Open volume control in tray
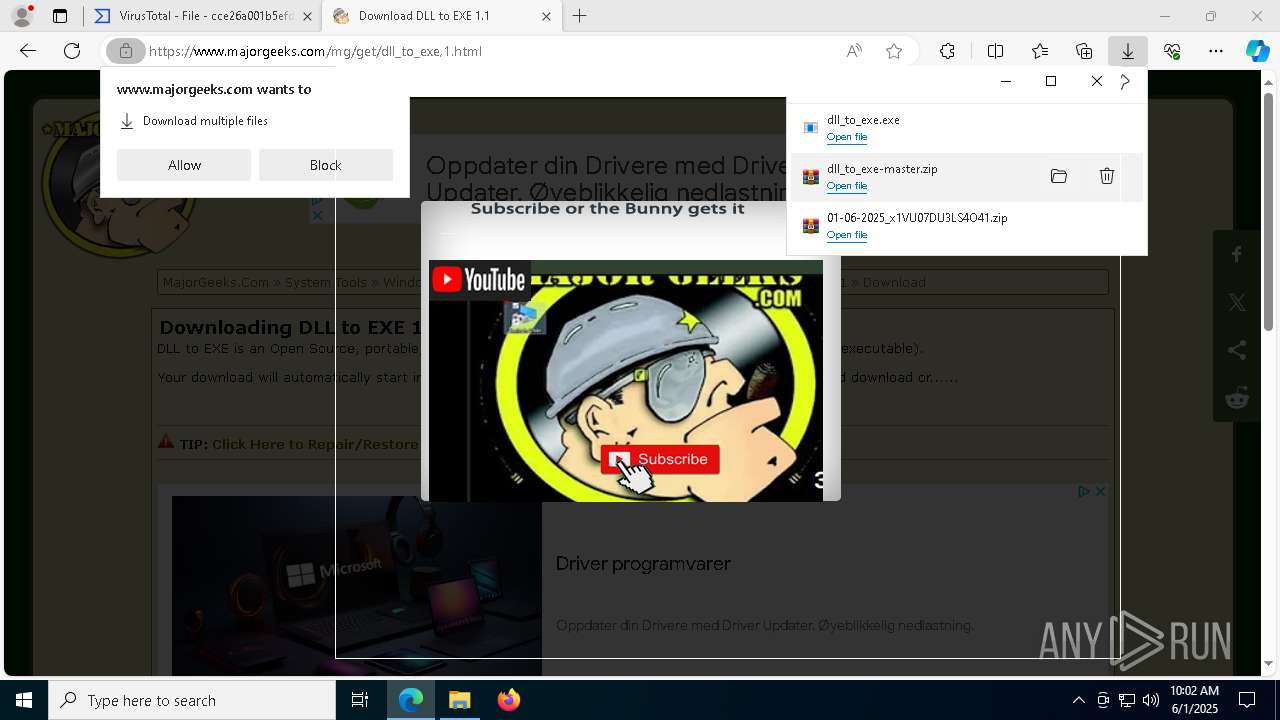Screen dimensions: 1280x720 click(1150, 700)
